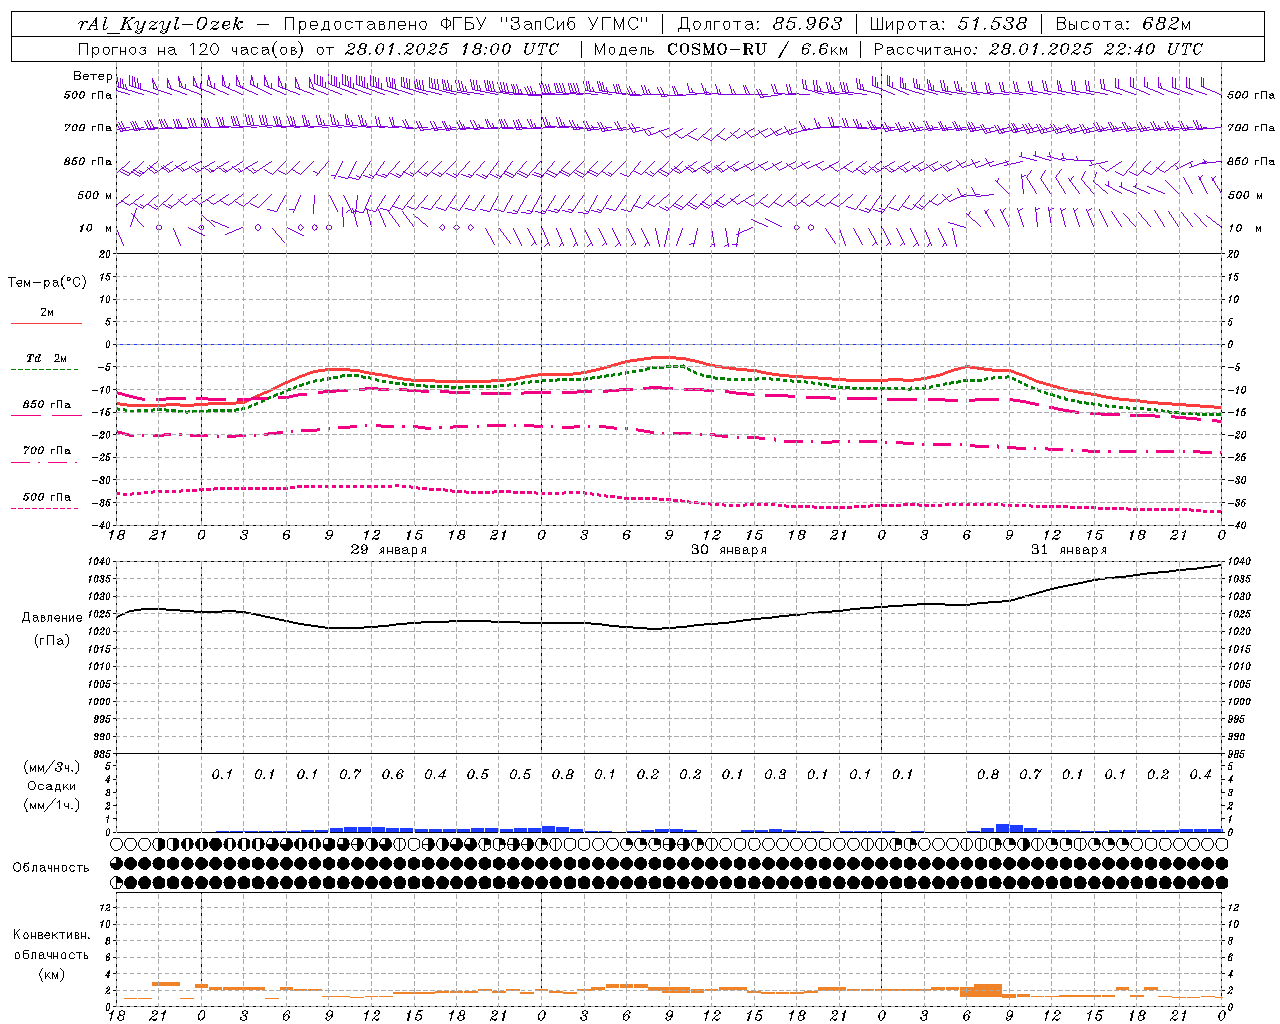This screenshot has width=1280, height=1024.
Task: Click the Модель COSMO-RU / 6.6км label
Action: [x=721, y=49]
